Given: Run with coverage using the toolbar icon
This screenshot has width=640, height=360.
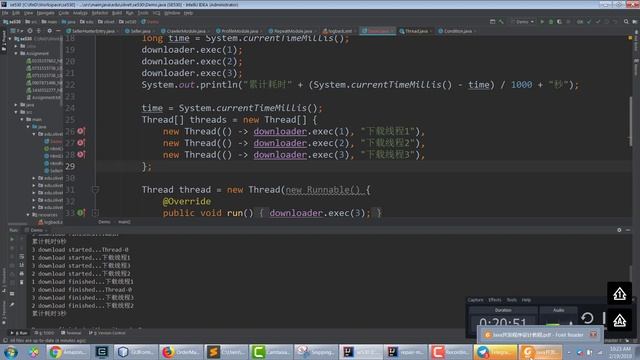Looking at the screenshot, I should tap(559, 22).
